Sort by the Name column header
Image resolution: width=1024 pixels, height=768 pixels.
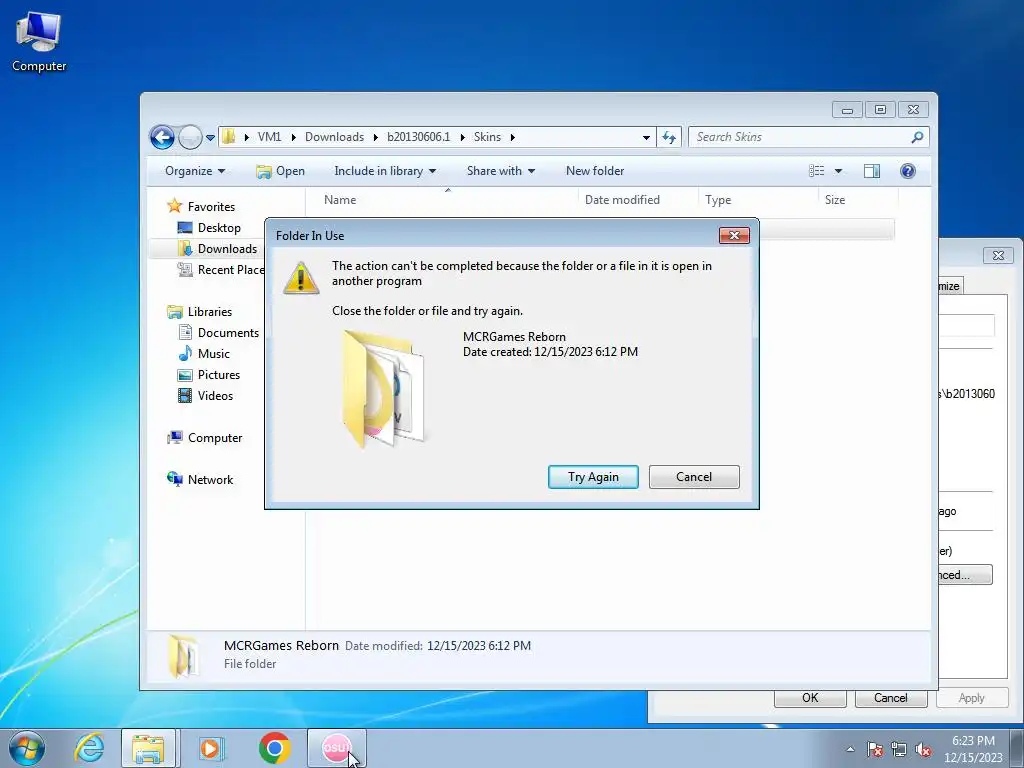tap(448, 200)
